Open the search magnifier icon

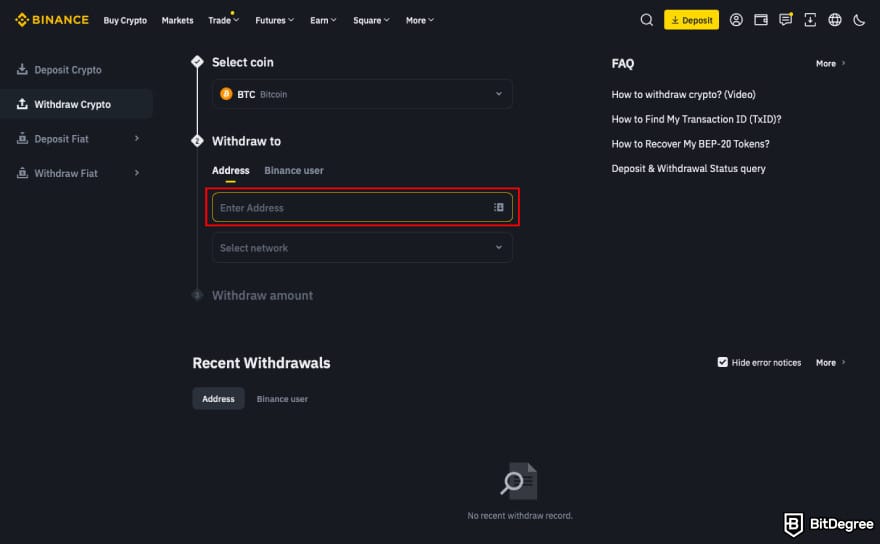coord(647,20)
